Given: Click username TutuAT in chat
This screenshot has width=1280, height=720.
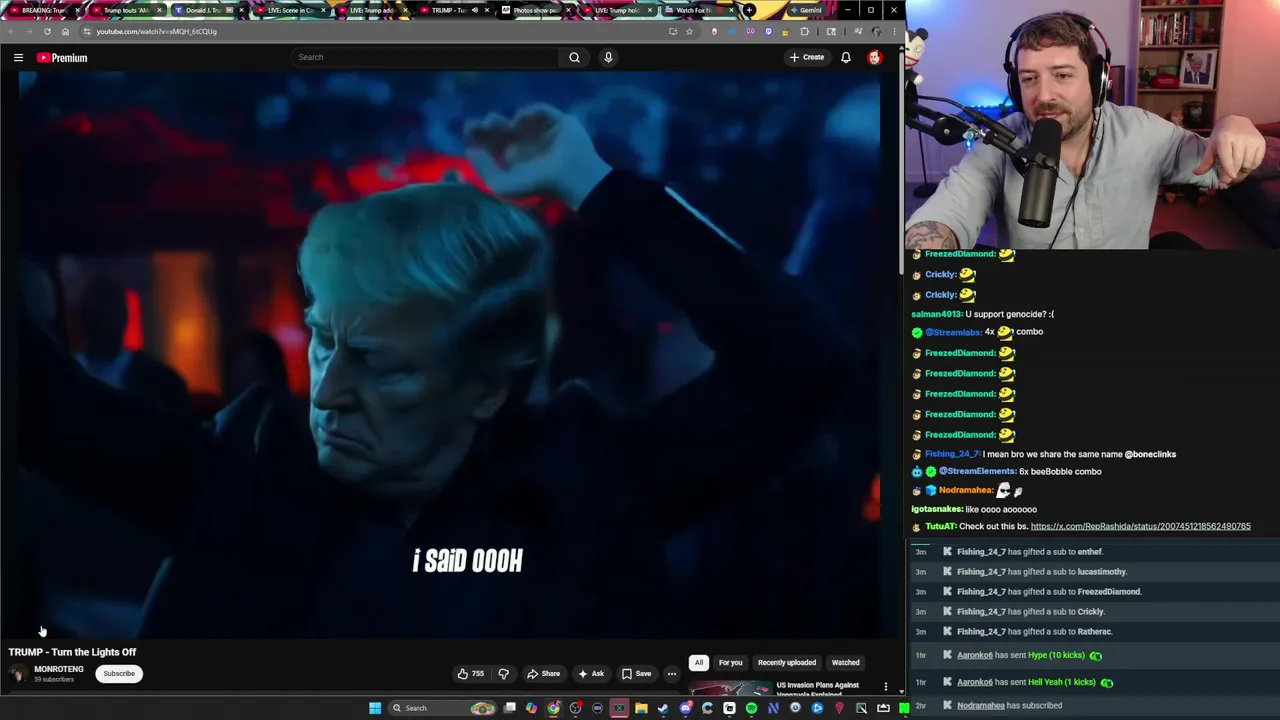Looking at the screenshot, I should pos(940,527).
